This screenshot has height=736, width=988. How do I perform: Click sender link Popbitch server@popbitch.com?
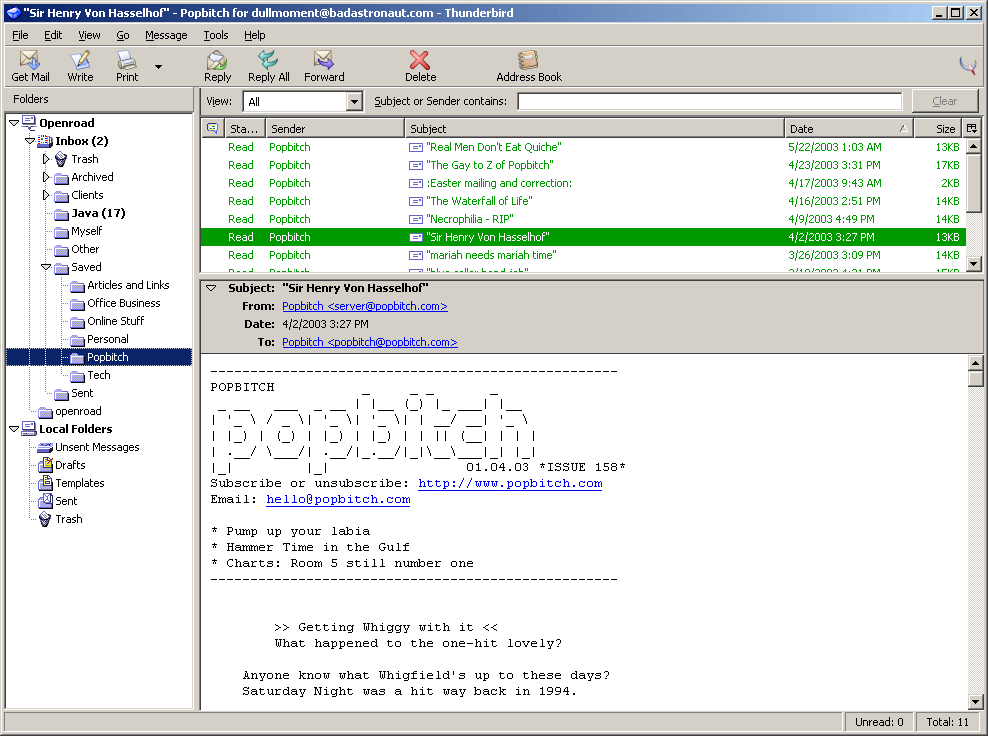[x=365, y=306]
